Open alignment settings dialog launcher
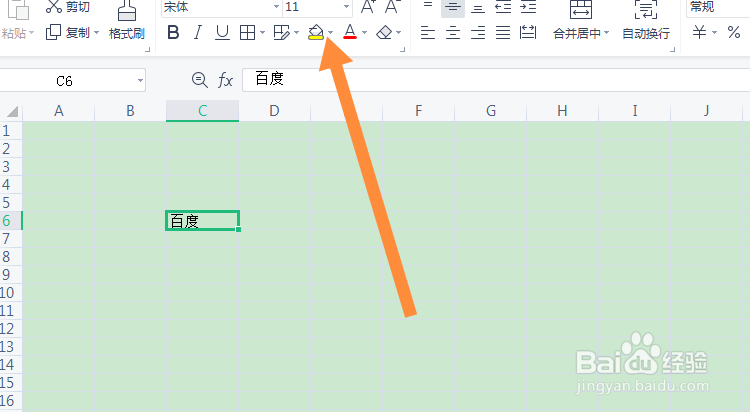The width and height of the screenshot is (750, 412). (x=673, y=49)
